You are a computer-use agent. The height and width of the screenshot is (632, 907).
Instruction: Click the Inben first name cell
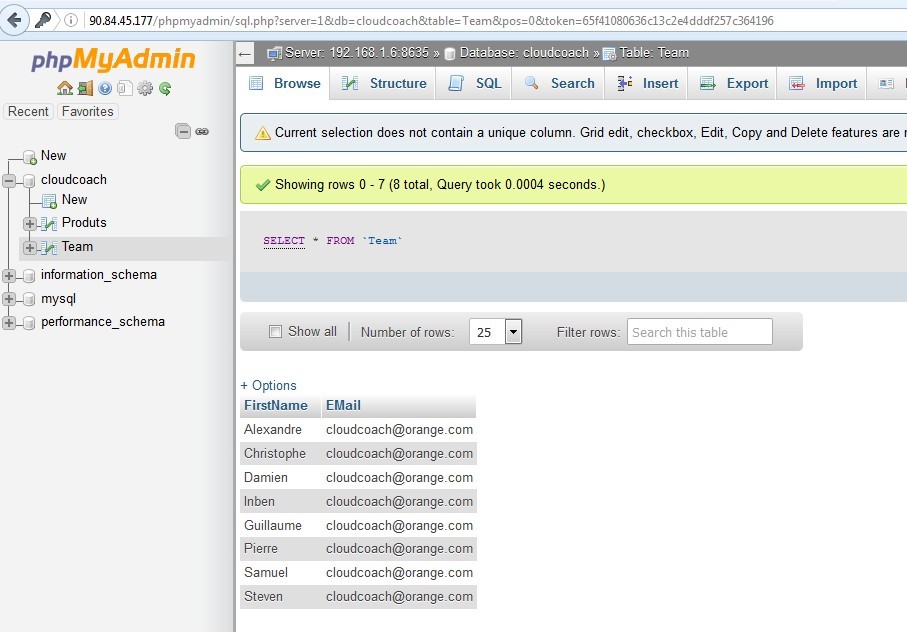pyautogui.click(x=281, y=501)
